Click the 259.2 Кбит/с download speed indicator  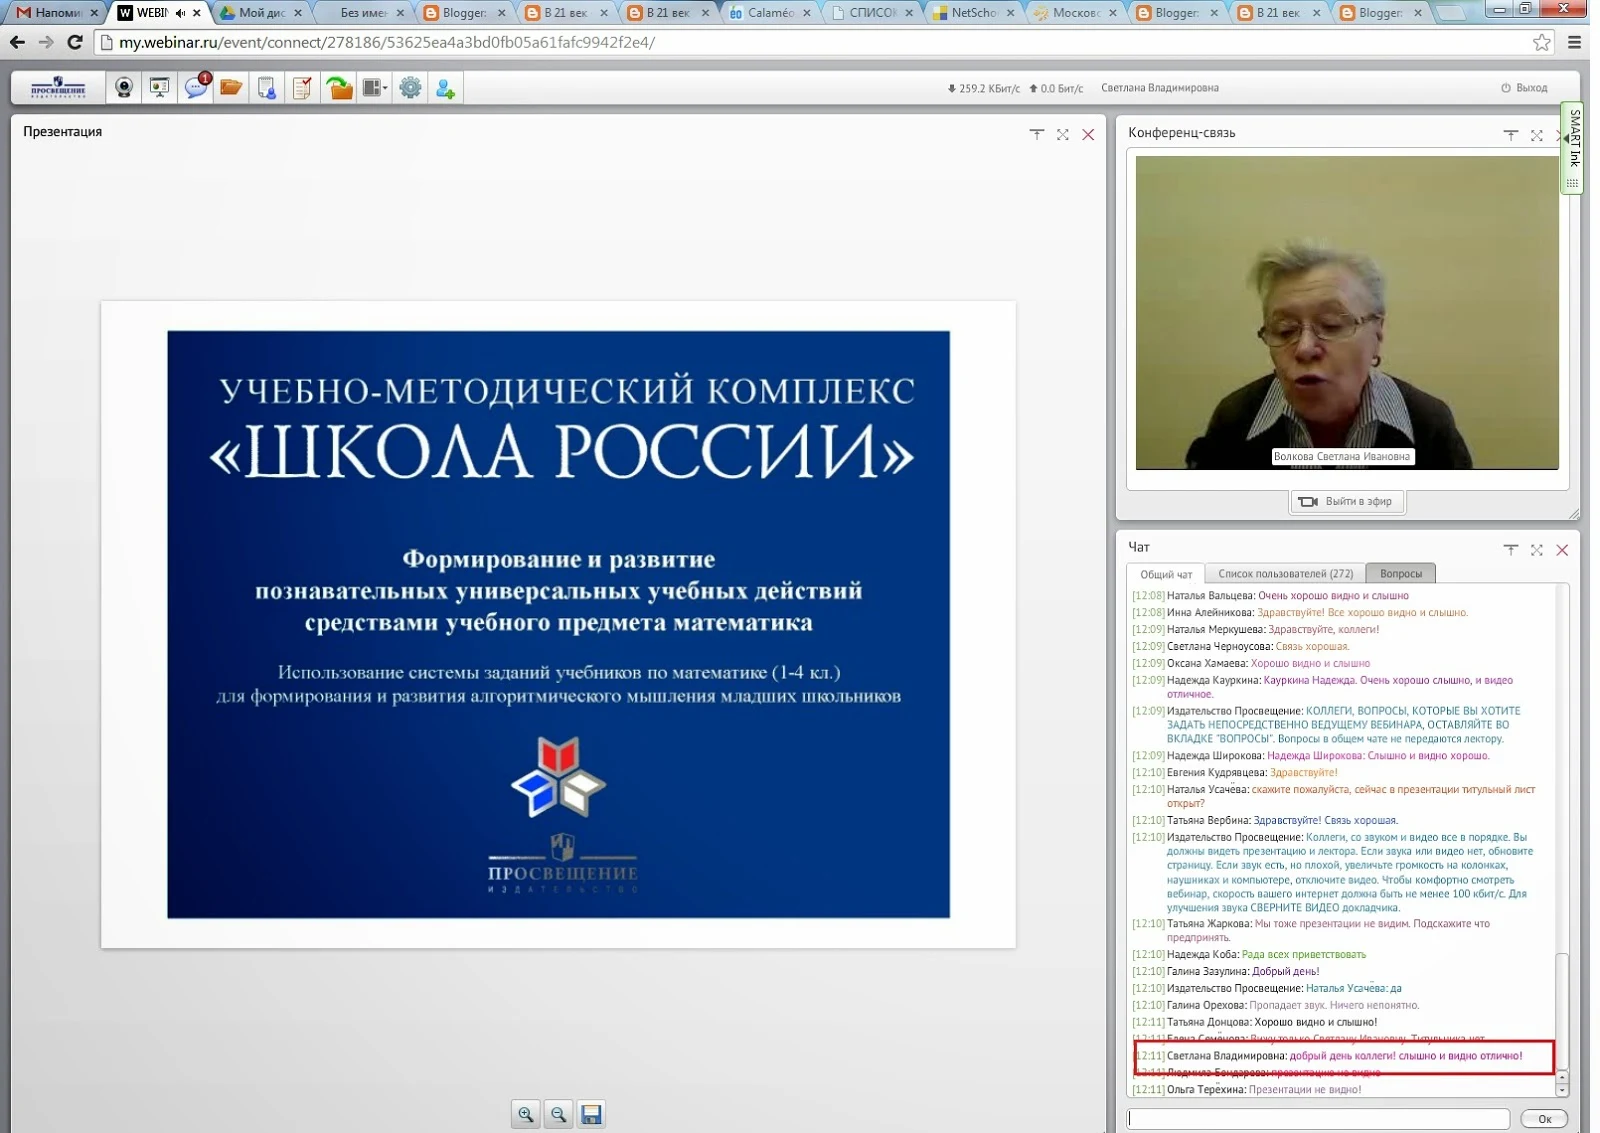click(984, 88)
